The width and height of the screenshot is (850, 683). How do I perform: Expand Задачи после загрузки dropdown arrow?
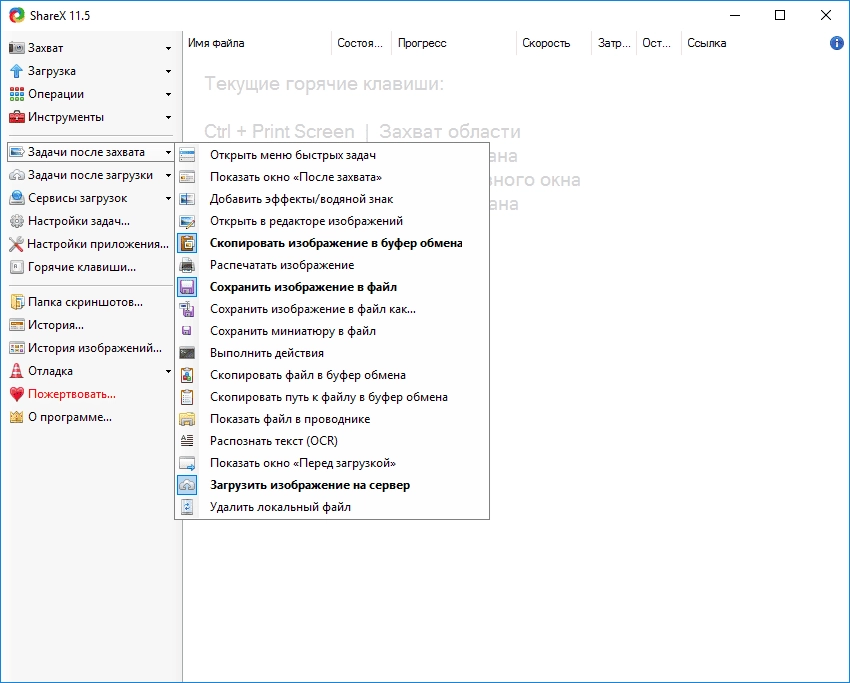point(169,176)
